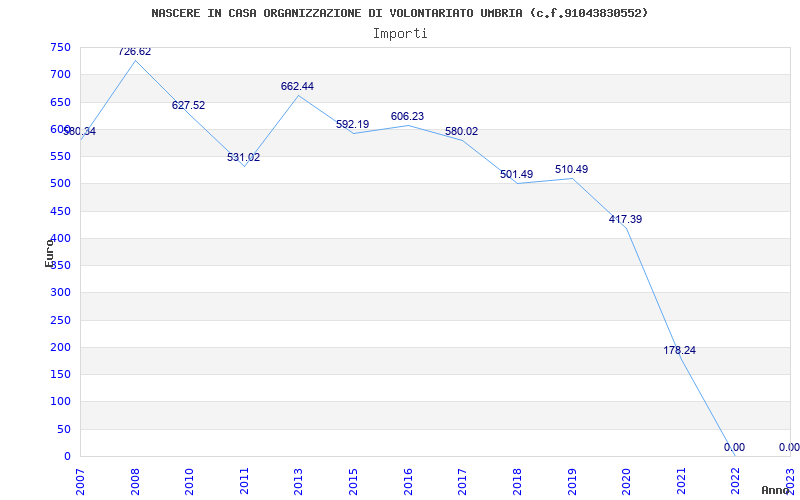800x500 pixels.
Task: Click the 2017 x-axis year label
Action: click(x=462, y=482)
